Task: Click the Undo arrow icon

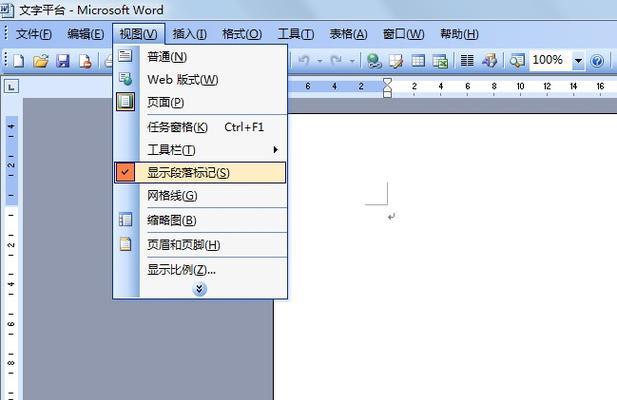Action: (303, 61)
